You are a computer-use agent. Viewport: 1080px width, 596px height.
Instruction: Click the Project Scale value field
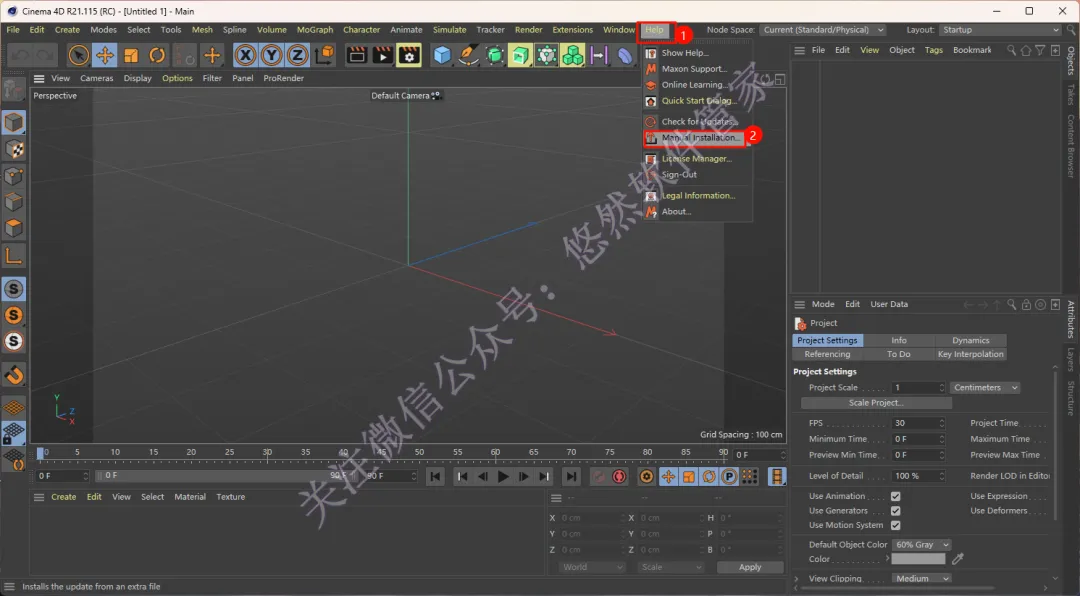coord(917,388)
